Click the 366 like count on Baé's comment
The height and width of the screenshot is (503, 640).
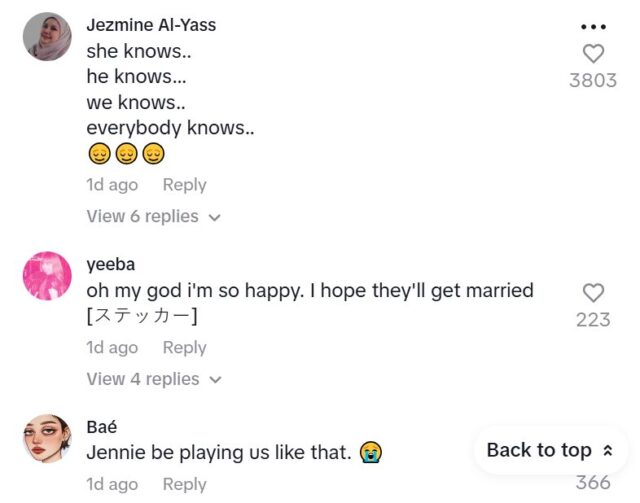[x=593, y=483]
